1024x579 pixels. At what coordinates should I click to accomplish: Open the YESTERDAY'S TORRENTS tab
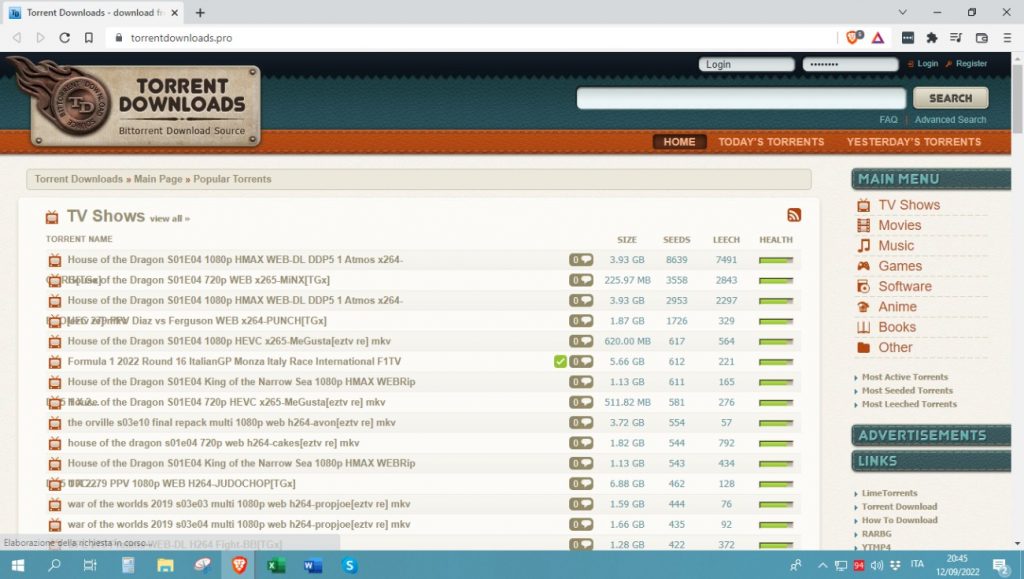pos(914,142)
